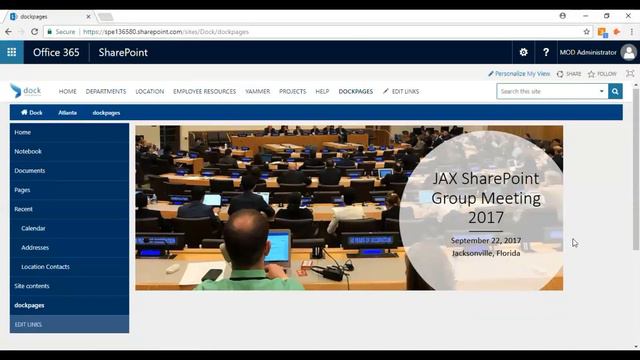
Task: Open PROJECTS in the top navigation
Action: click(293, 91)
